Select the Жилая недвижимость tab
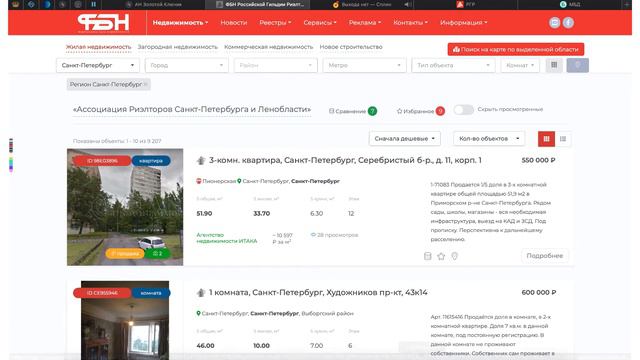640x360 pixels. click(98, 47)
